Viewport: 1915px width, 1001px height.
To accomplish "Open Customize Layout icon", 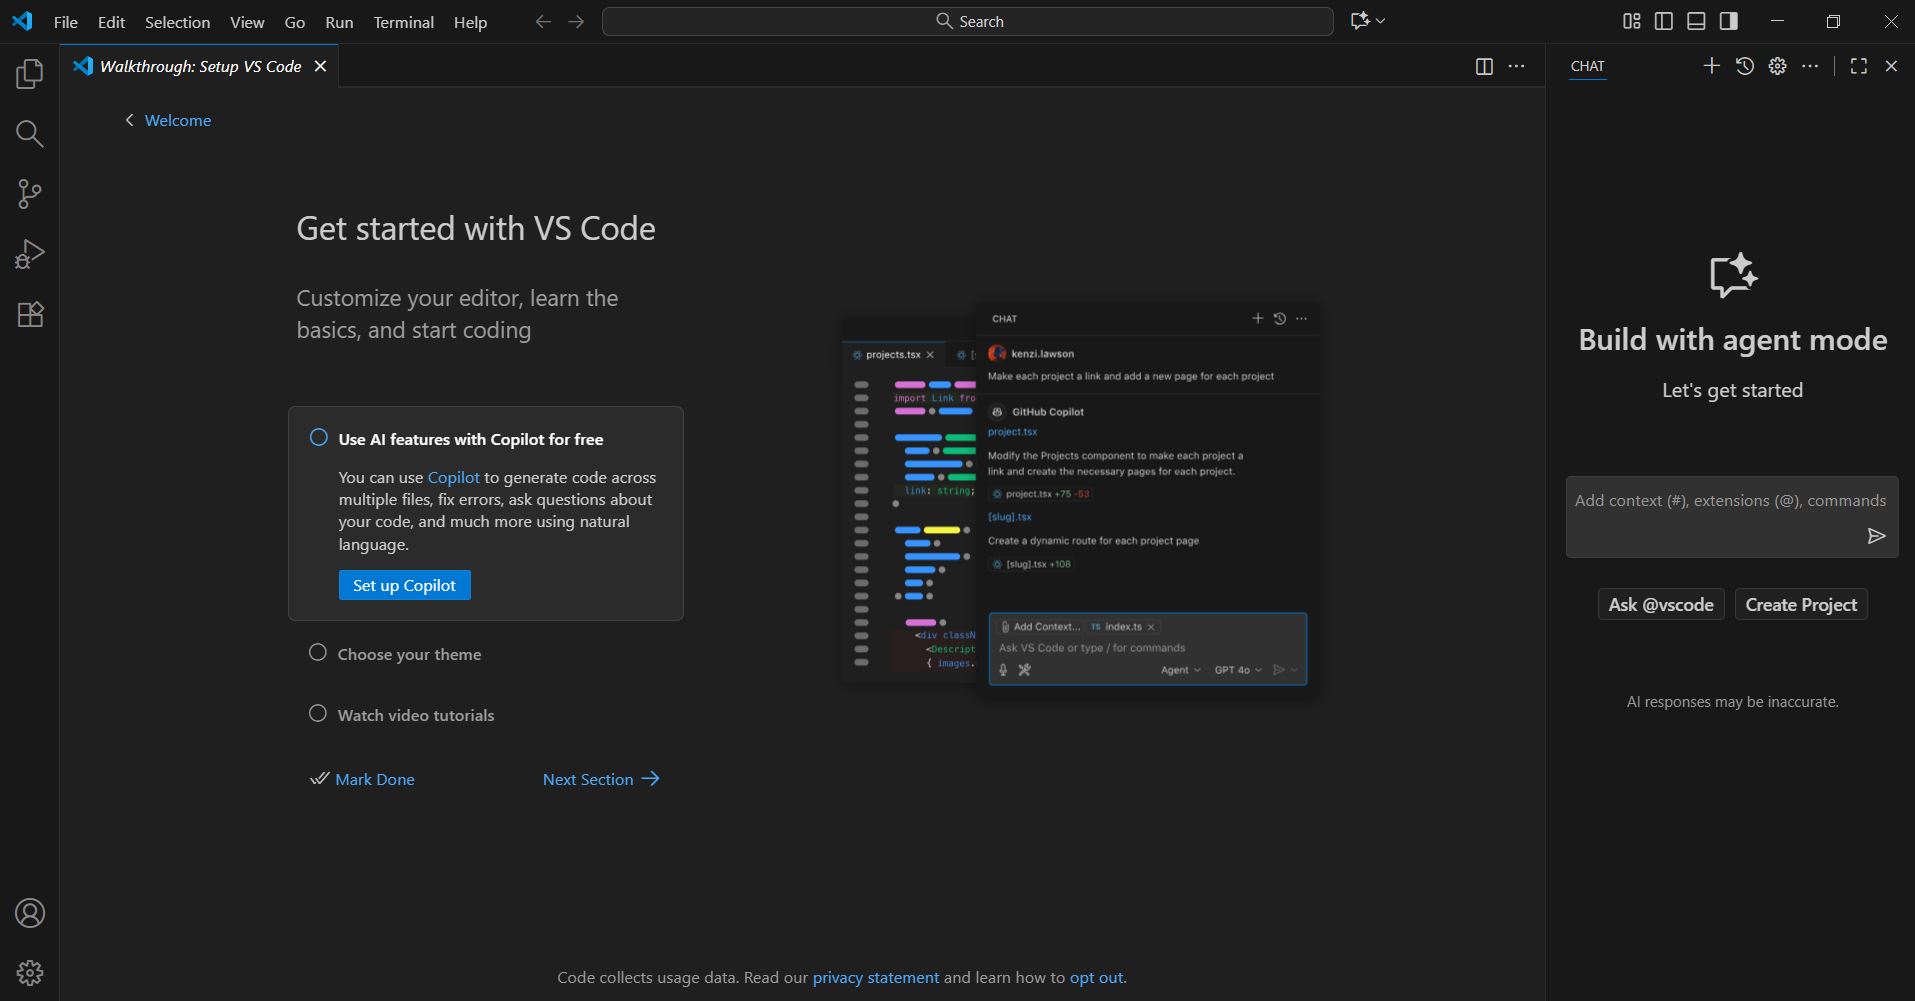I will point(1632,21).
